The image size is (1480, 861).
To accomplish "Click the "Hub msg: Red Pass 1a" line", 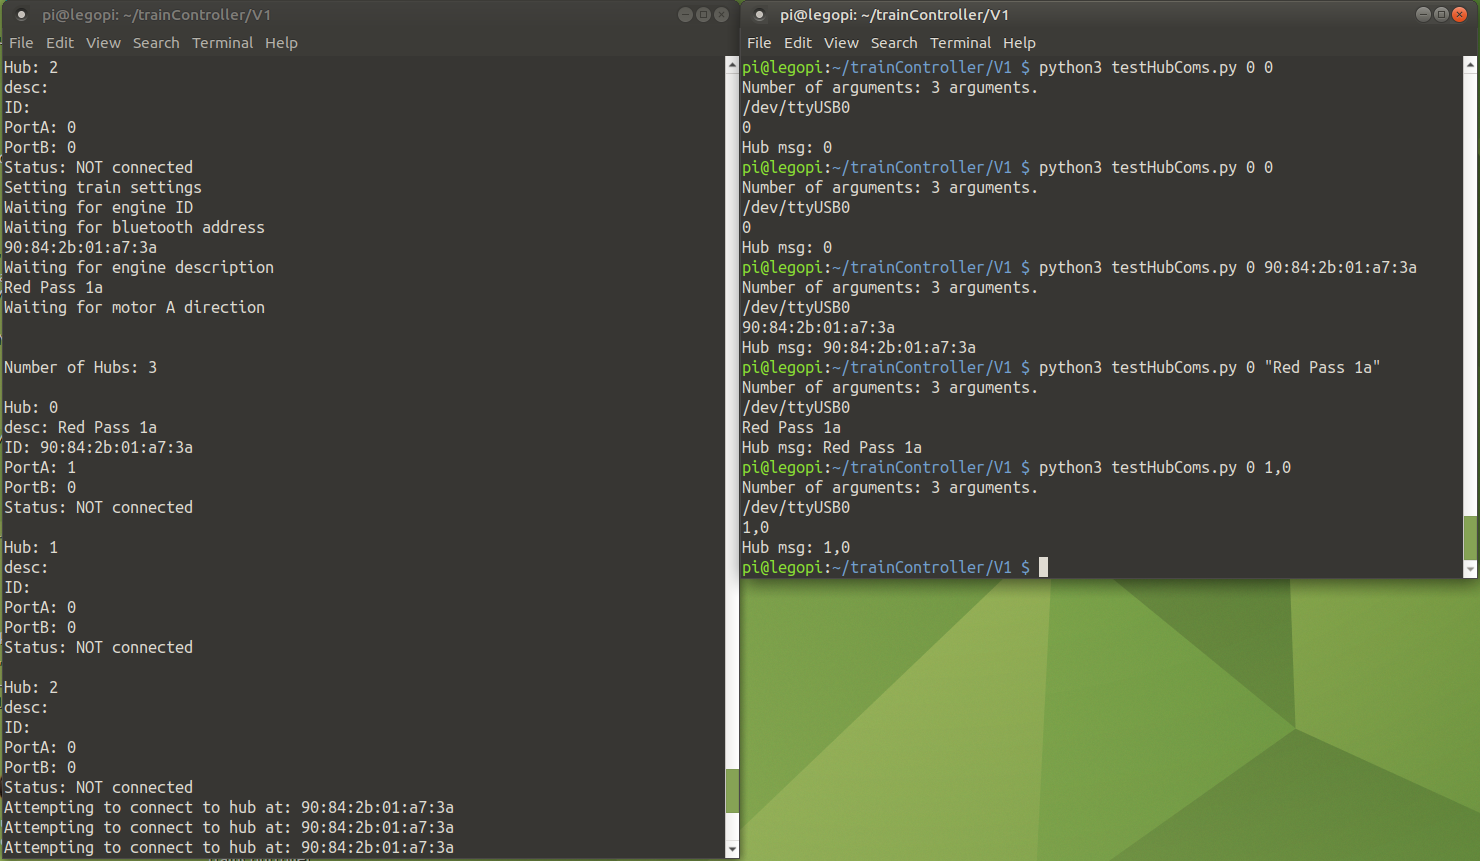I will (x=832, y=447).
